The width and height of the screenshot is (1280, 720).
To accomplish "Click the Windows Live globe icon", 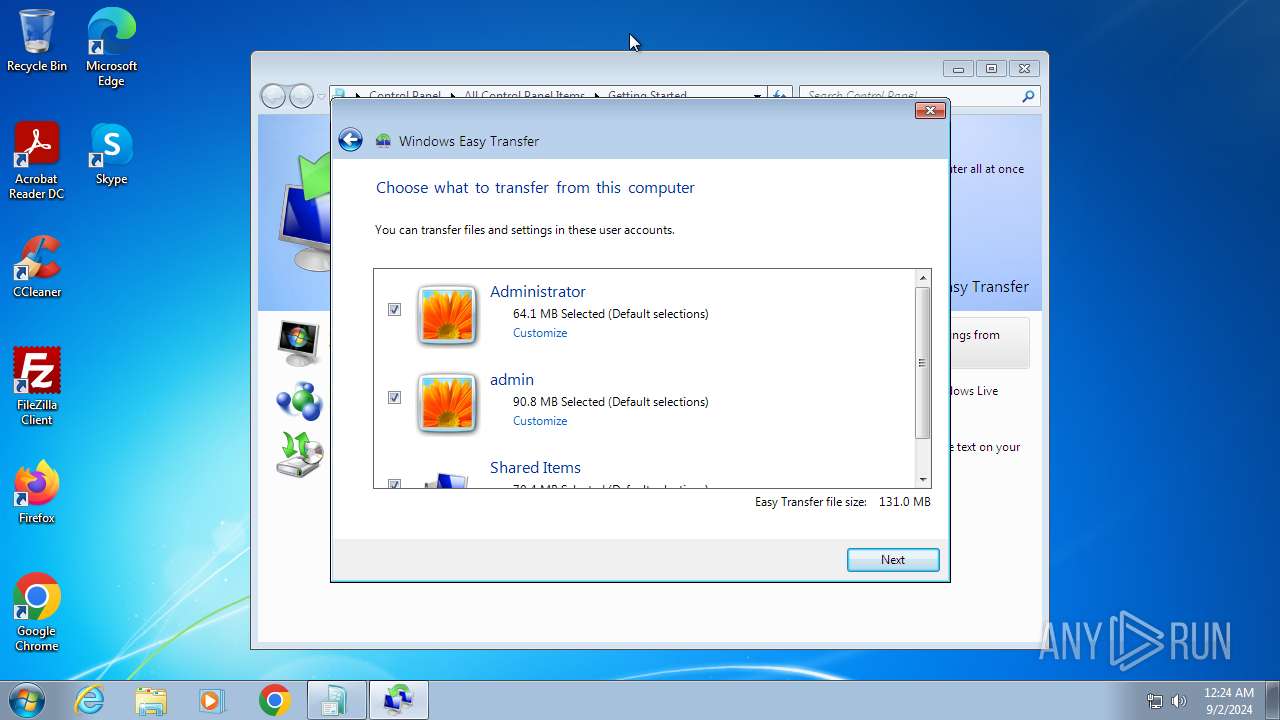I will 299,400.
